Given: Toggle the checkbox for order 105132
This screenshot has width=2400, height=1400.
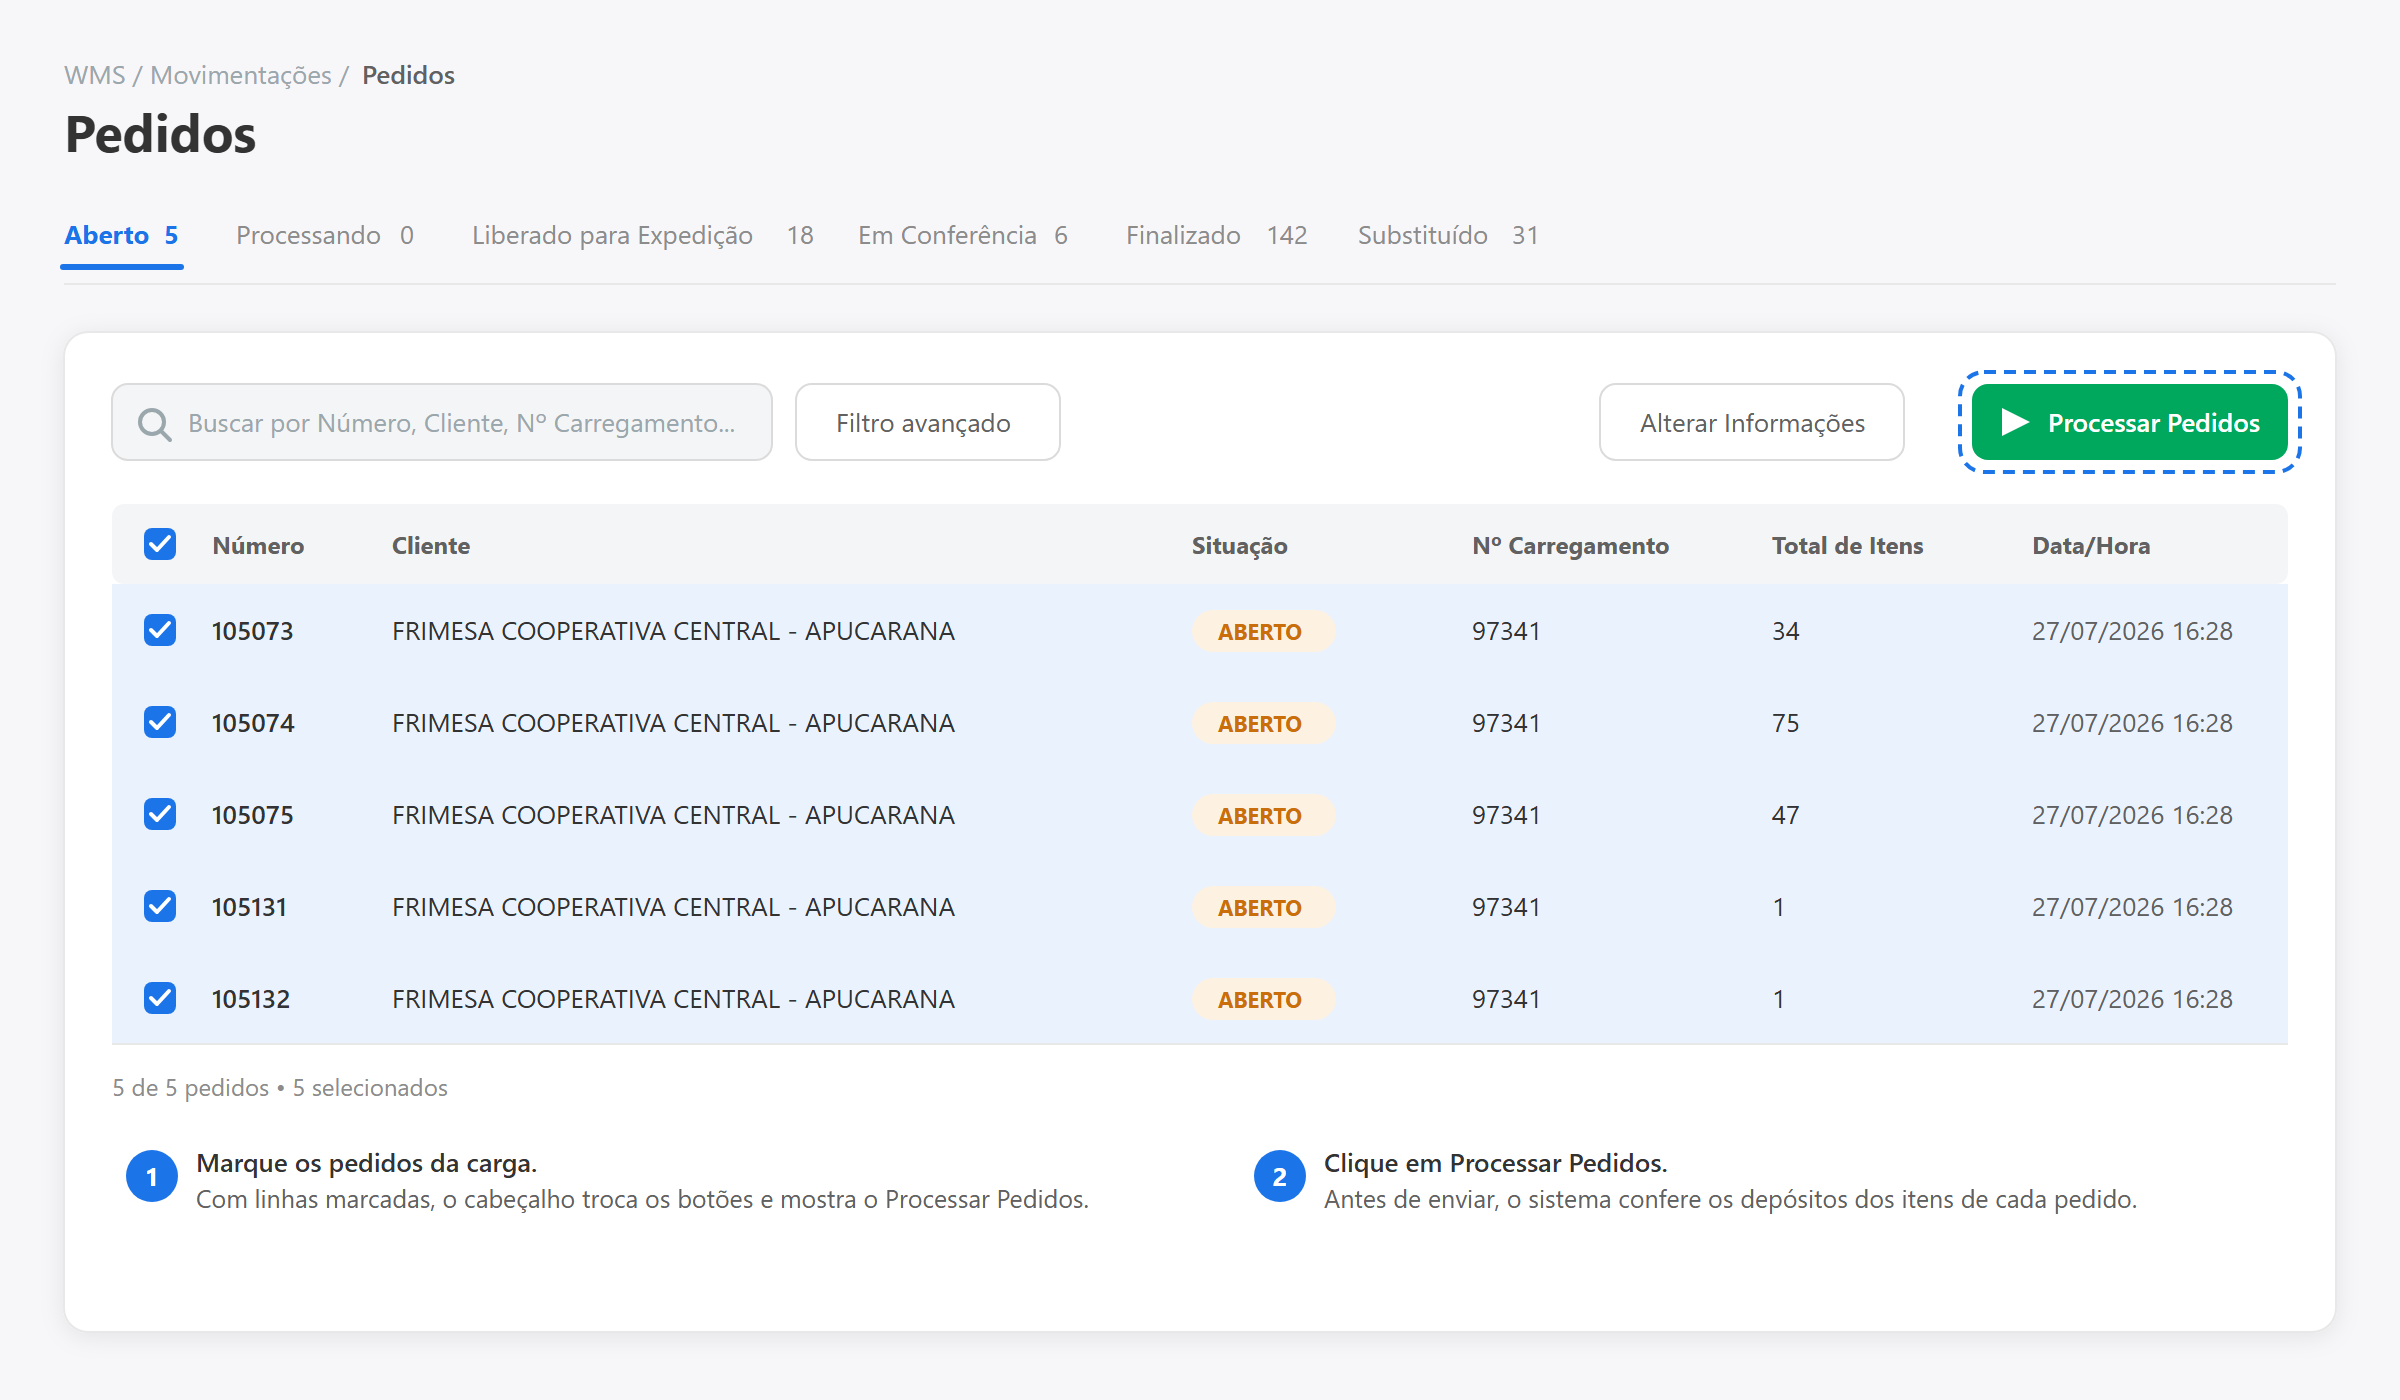Looking at the screenshot, I should click(x=160, y=999).
